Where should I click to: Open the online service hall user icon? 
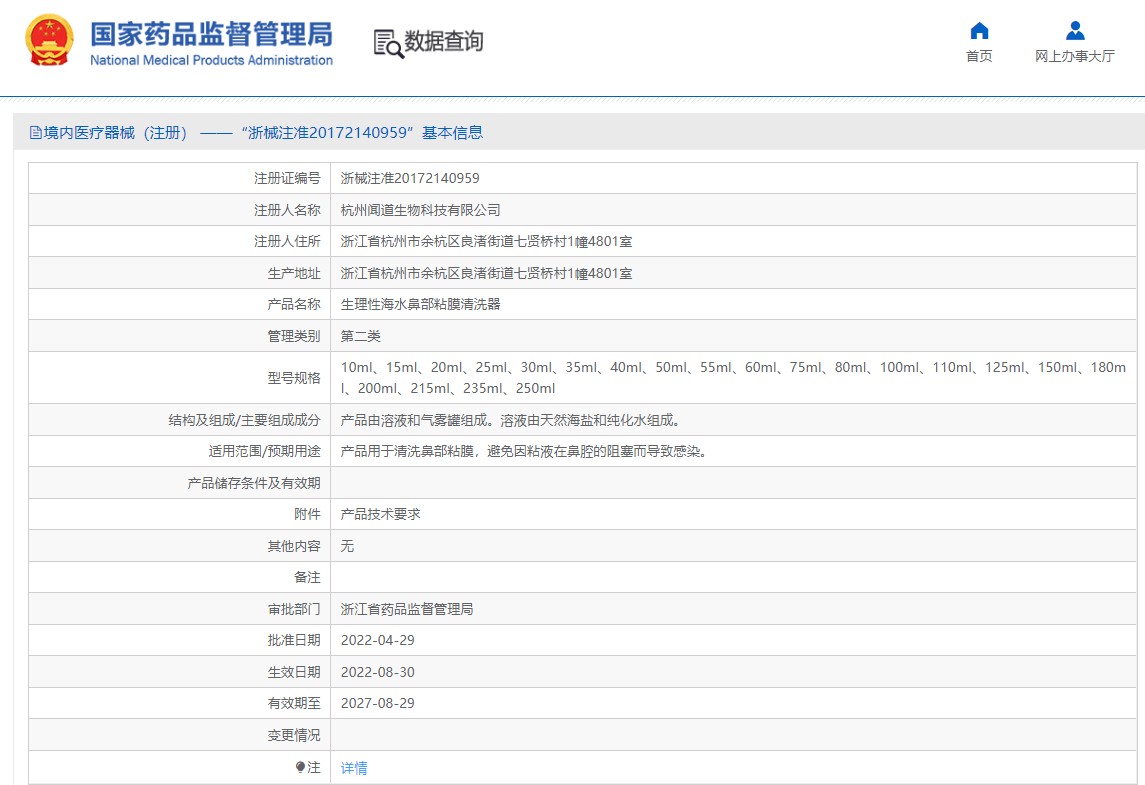(x=1074, y=31)
